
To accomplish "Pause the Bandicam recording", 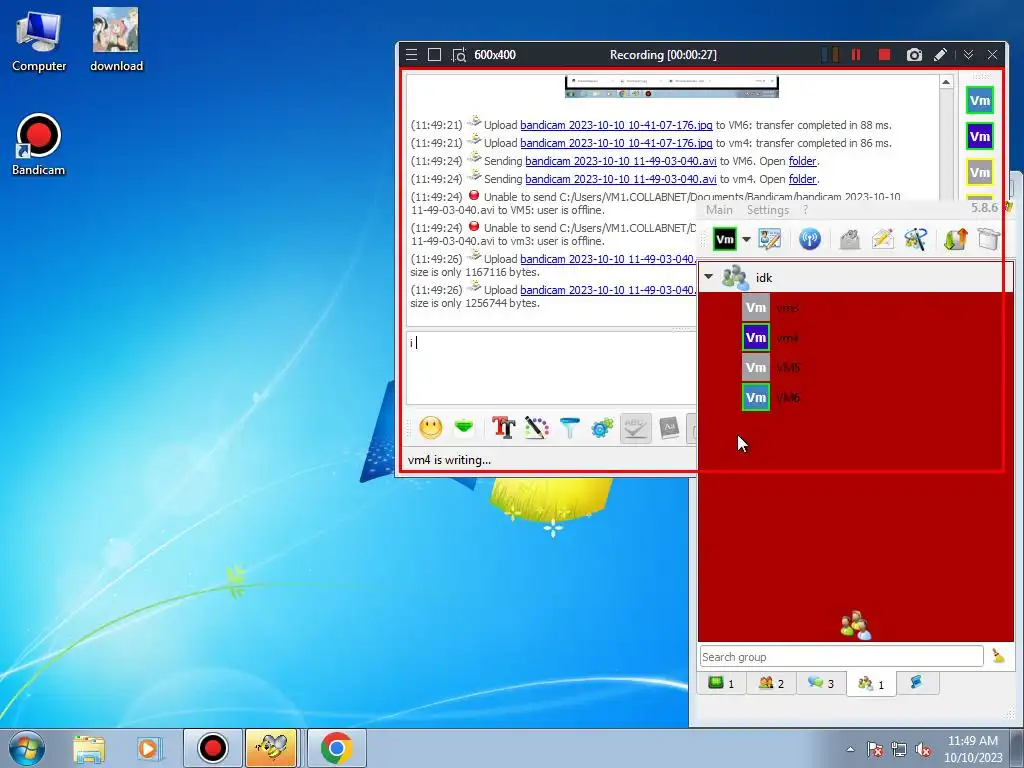I will [x=856, y=55].
